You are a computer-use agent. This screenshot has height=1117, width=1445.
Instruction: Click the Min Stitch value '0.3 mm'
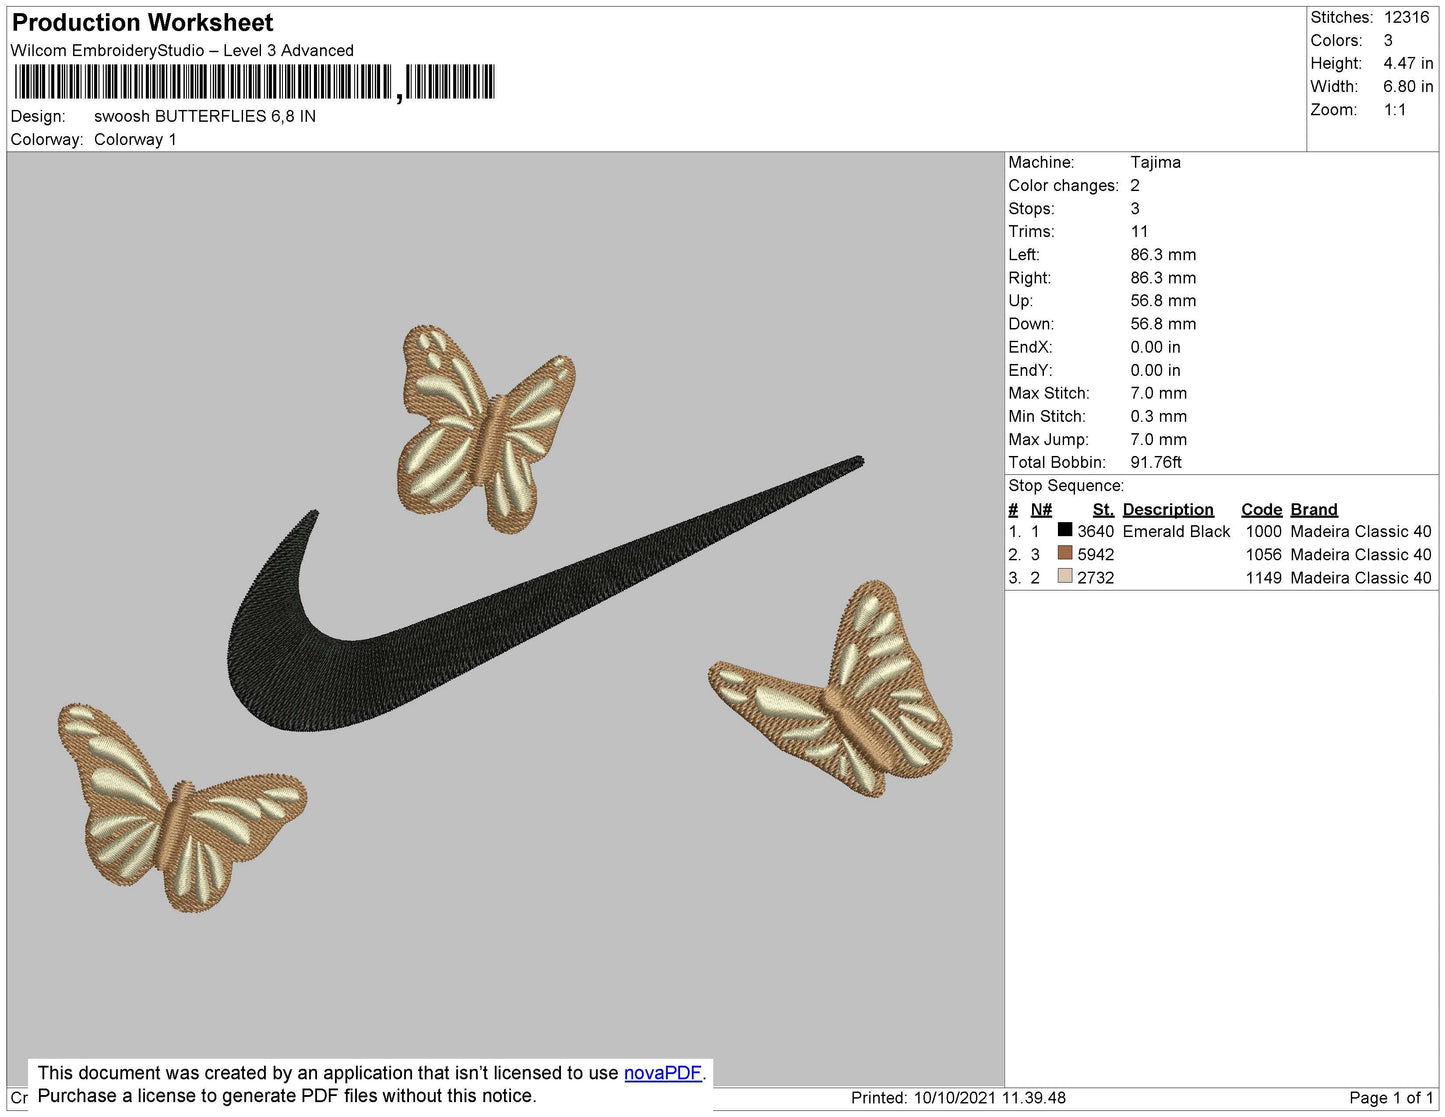[1158, 416]
